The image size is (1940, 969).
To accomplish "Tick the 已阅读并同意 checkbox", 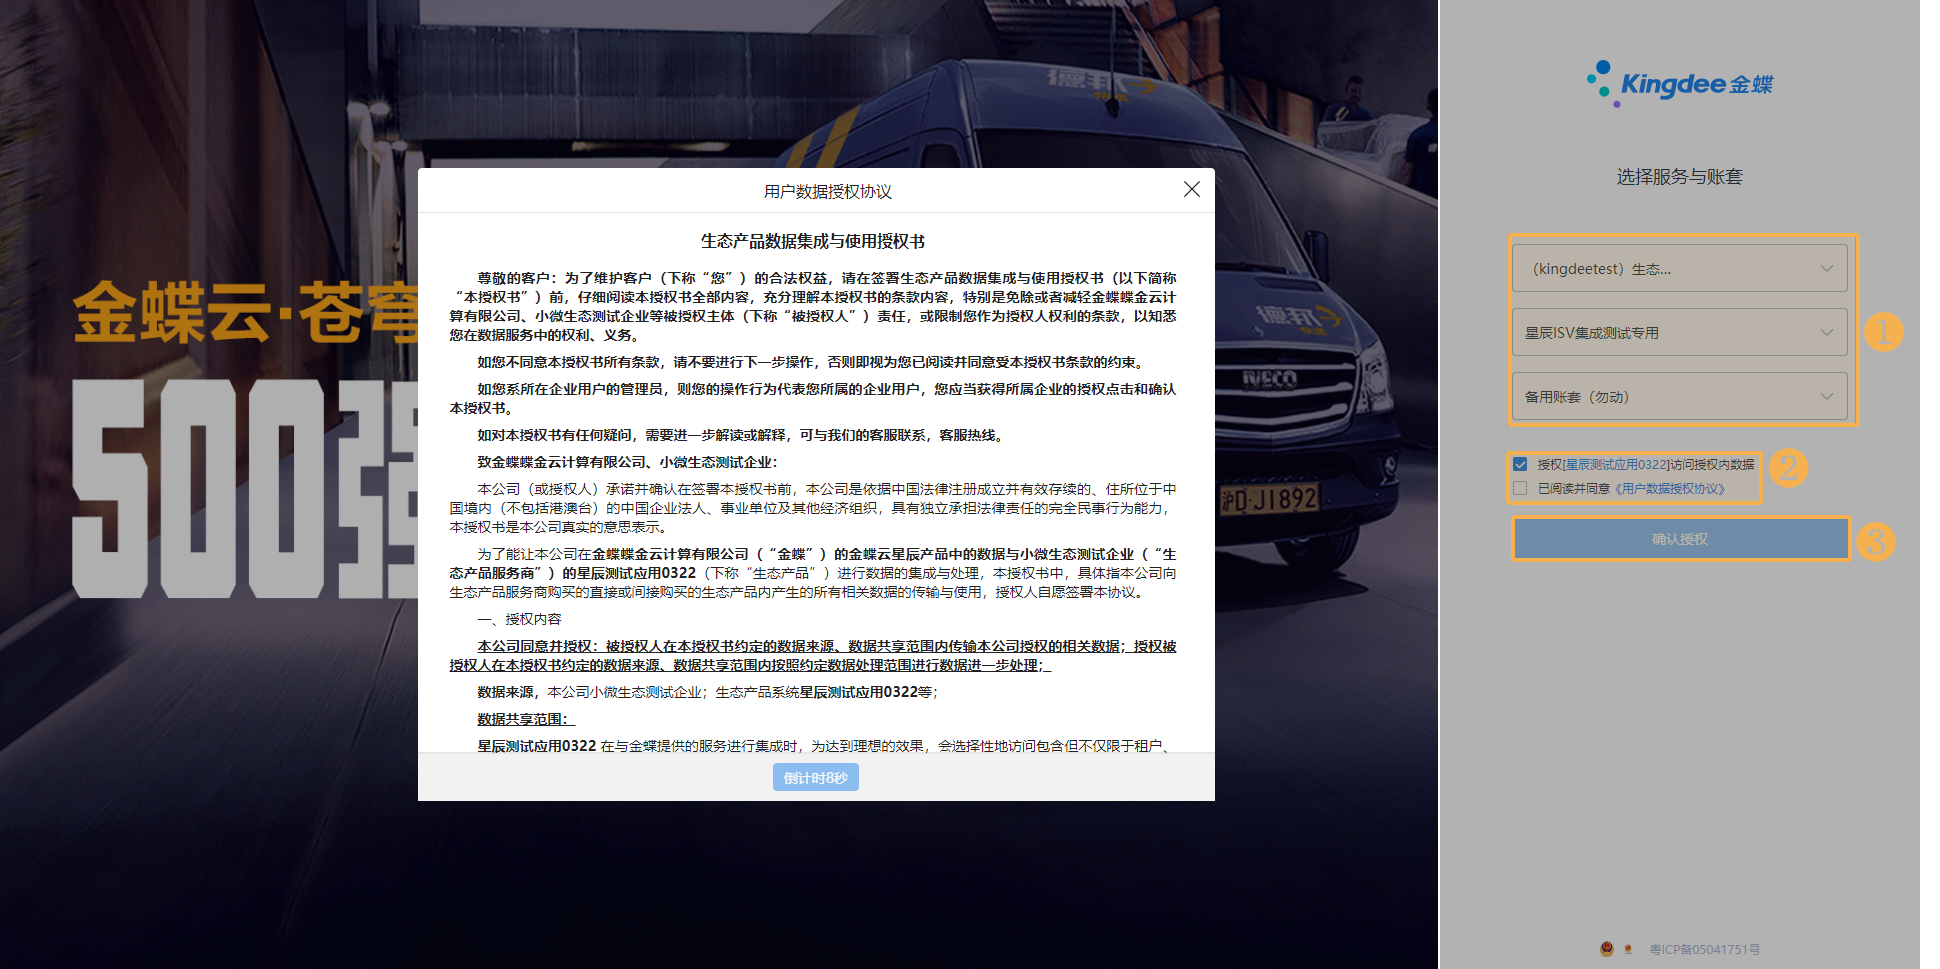I will pyautogui.click(x=1520, y=488).
